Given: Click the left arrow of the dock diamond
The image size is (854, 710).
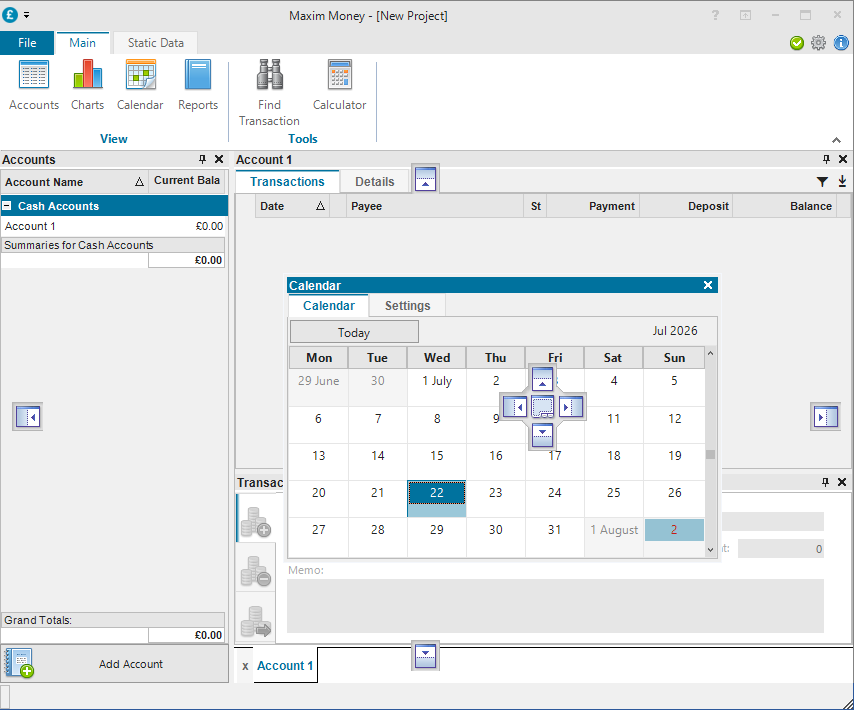Looking at the screenshot, I should (x=515, y=407).
